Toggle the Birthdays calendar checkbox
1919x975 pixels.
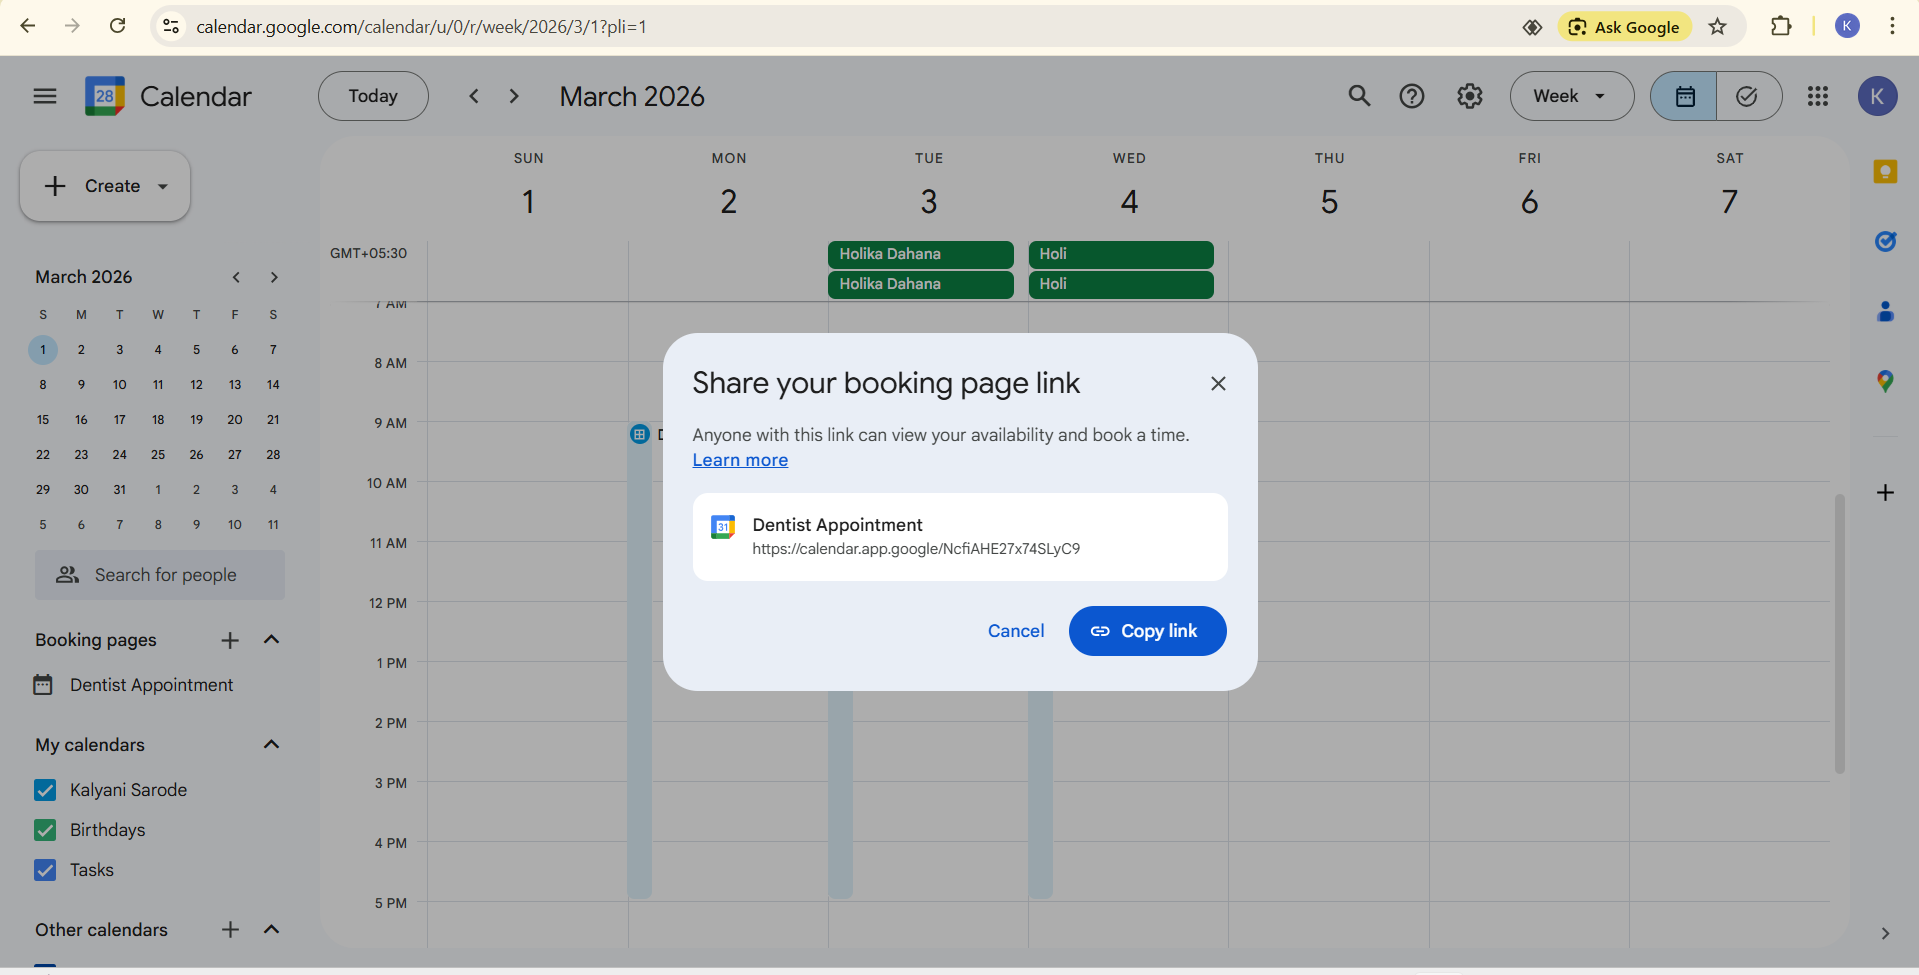[x=45, y=830]
